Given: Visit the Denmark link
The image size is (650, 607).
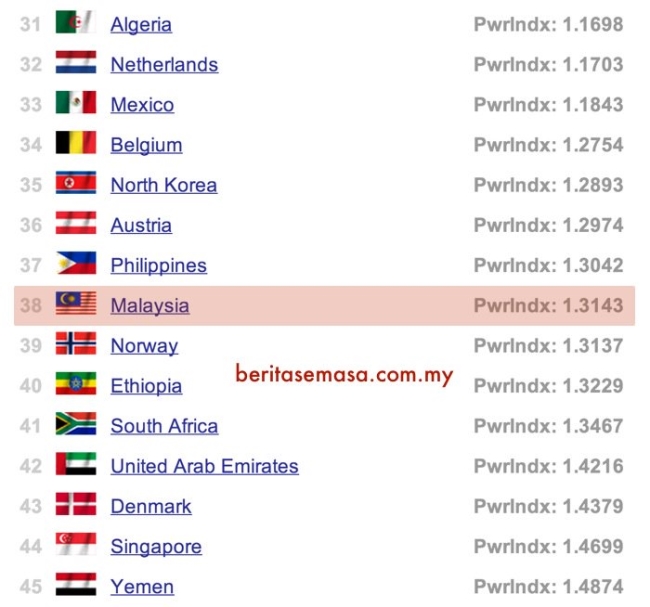Looking at the screenshot, I should pos(151,507).
